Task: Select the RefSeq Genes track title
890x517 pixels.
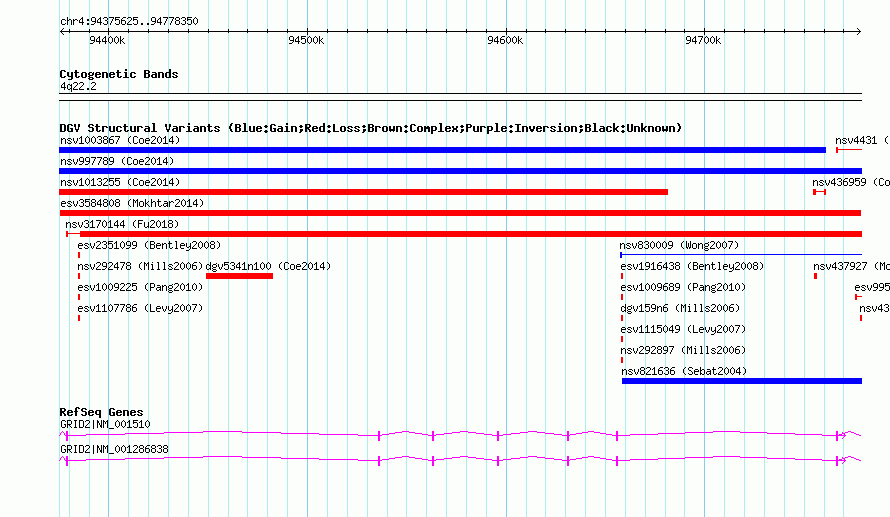Action: coord(102,412)
